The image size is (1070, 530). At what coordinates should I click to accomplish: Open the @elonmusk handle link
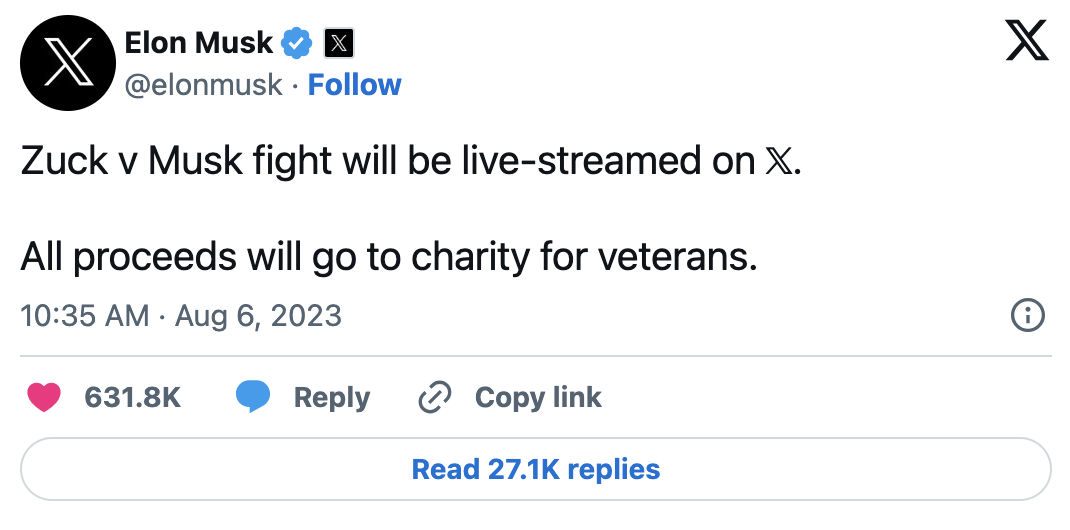click(203, 85)
